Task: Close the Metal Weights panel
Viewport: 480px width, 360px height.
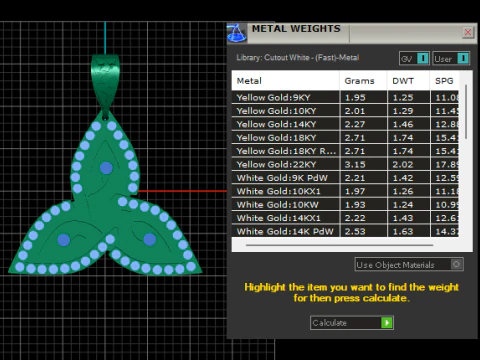Action: 468,32
